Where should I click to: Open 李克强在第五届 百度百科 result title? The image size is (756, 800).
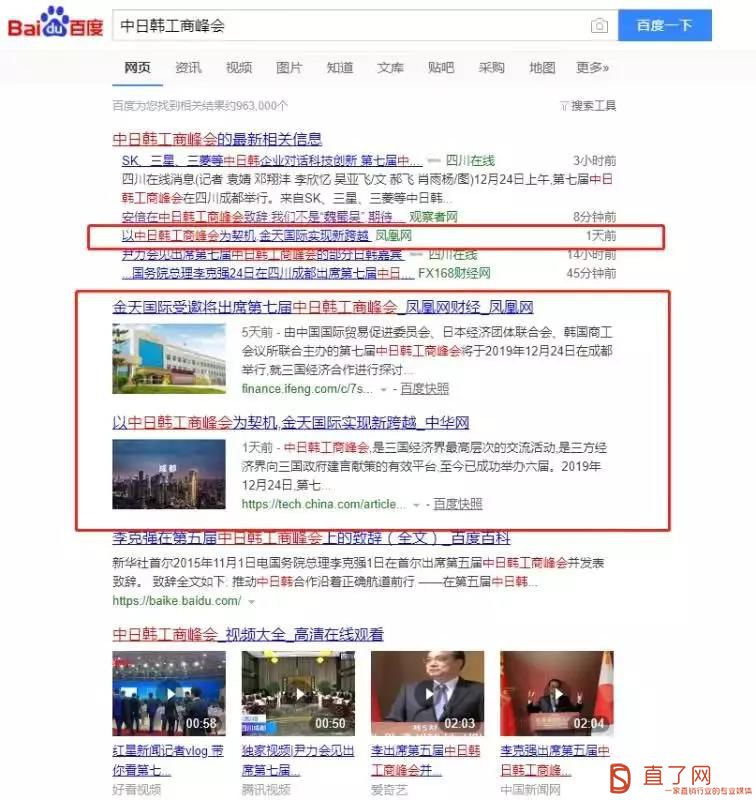(311, 538)
